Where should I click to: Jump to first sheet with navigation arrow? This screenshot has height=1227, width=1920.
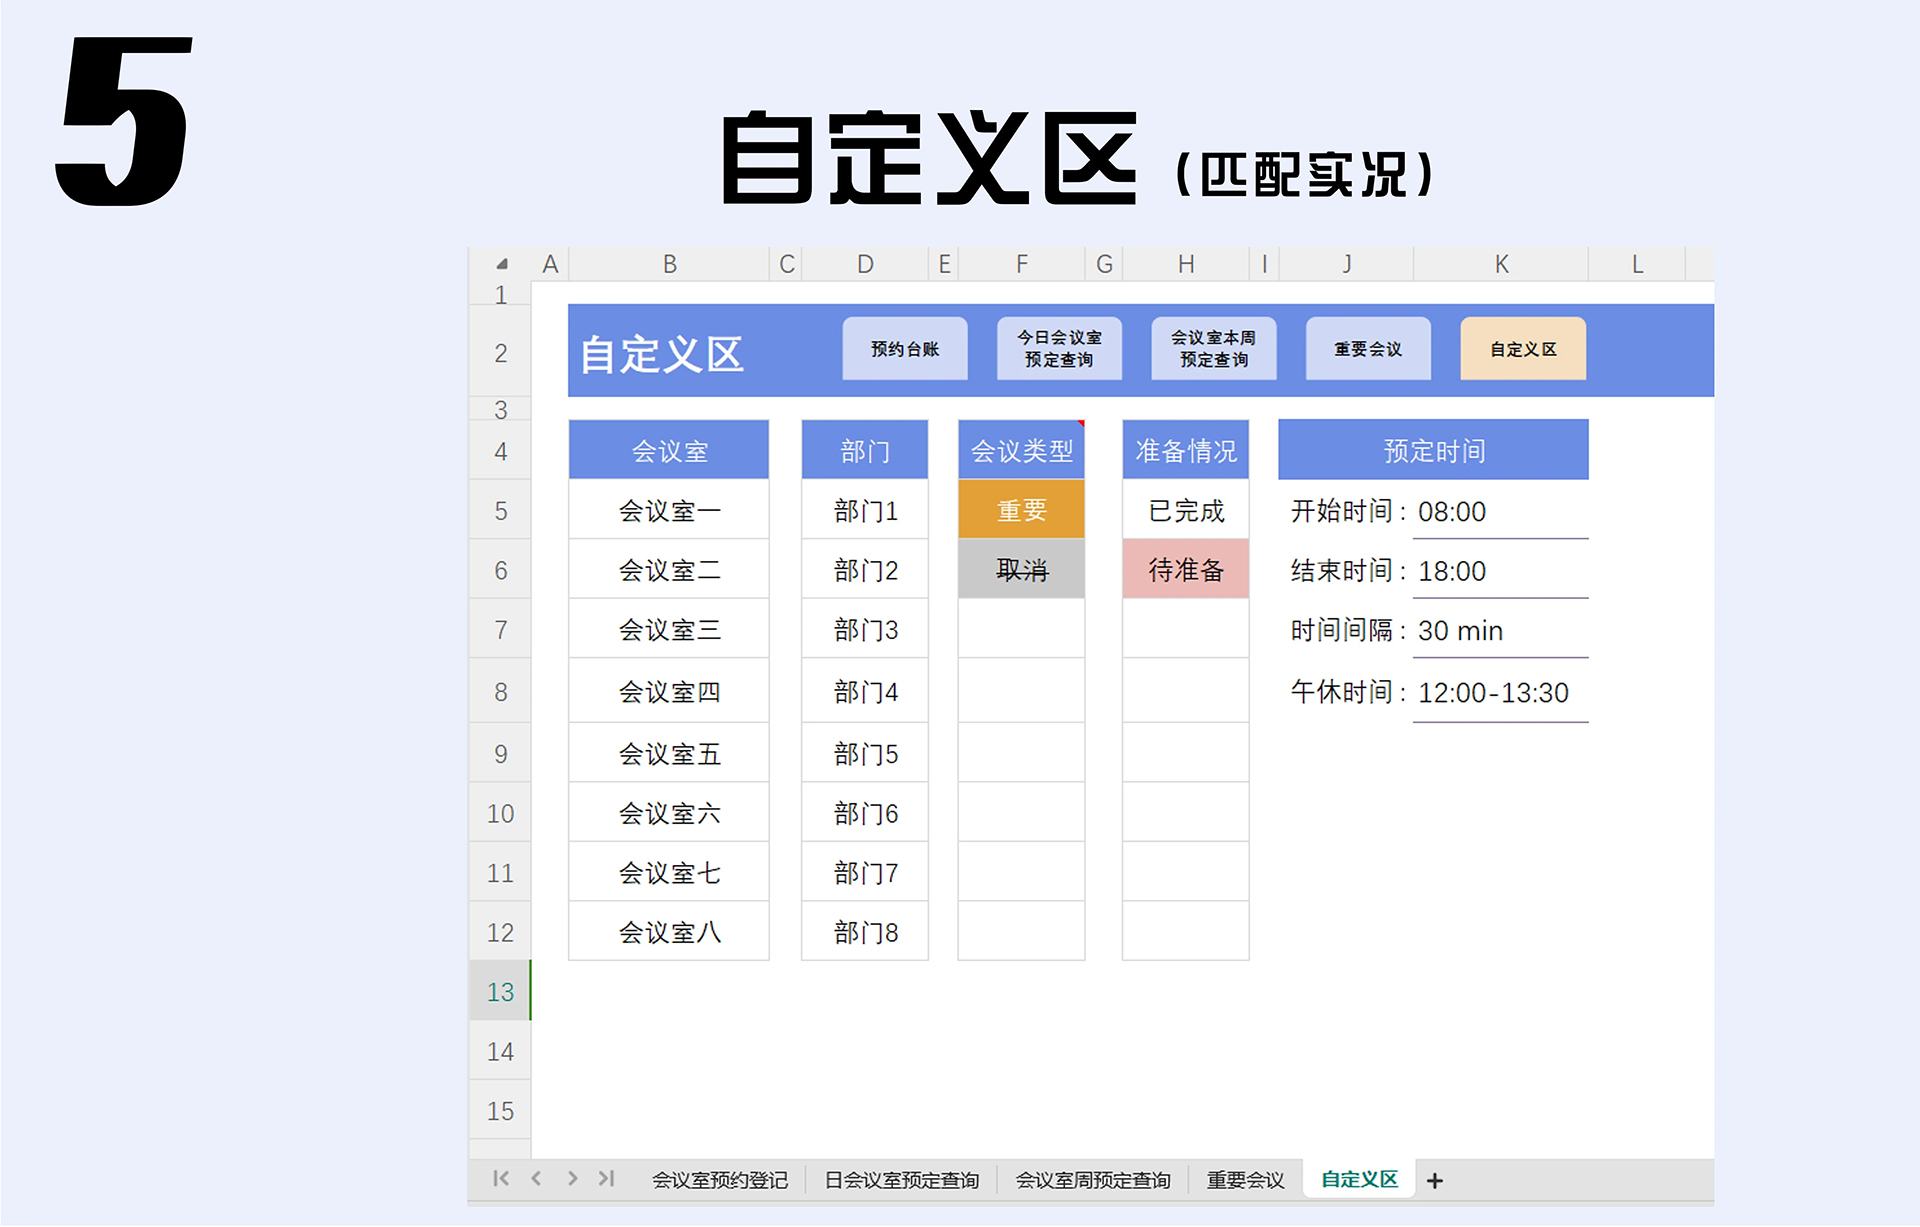(x=501, y=1179)
